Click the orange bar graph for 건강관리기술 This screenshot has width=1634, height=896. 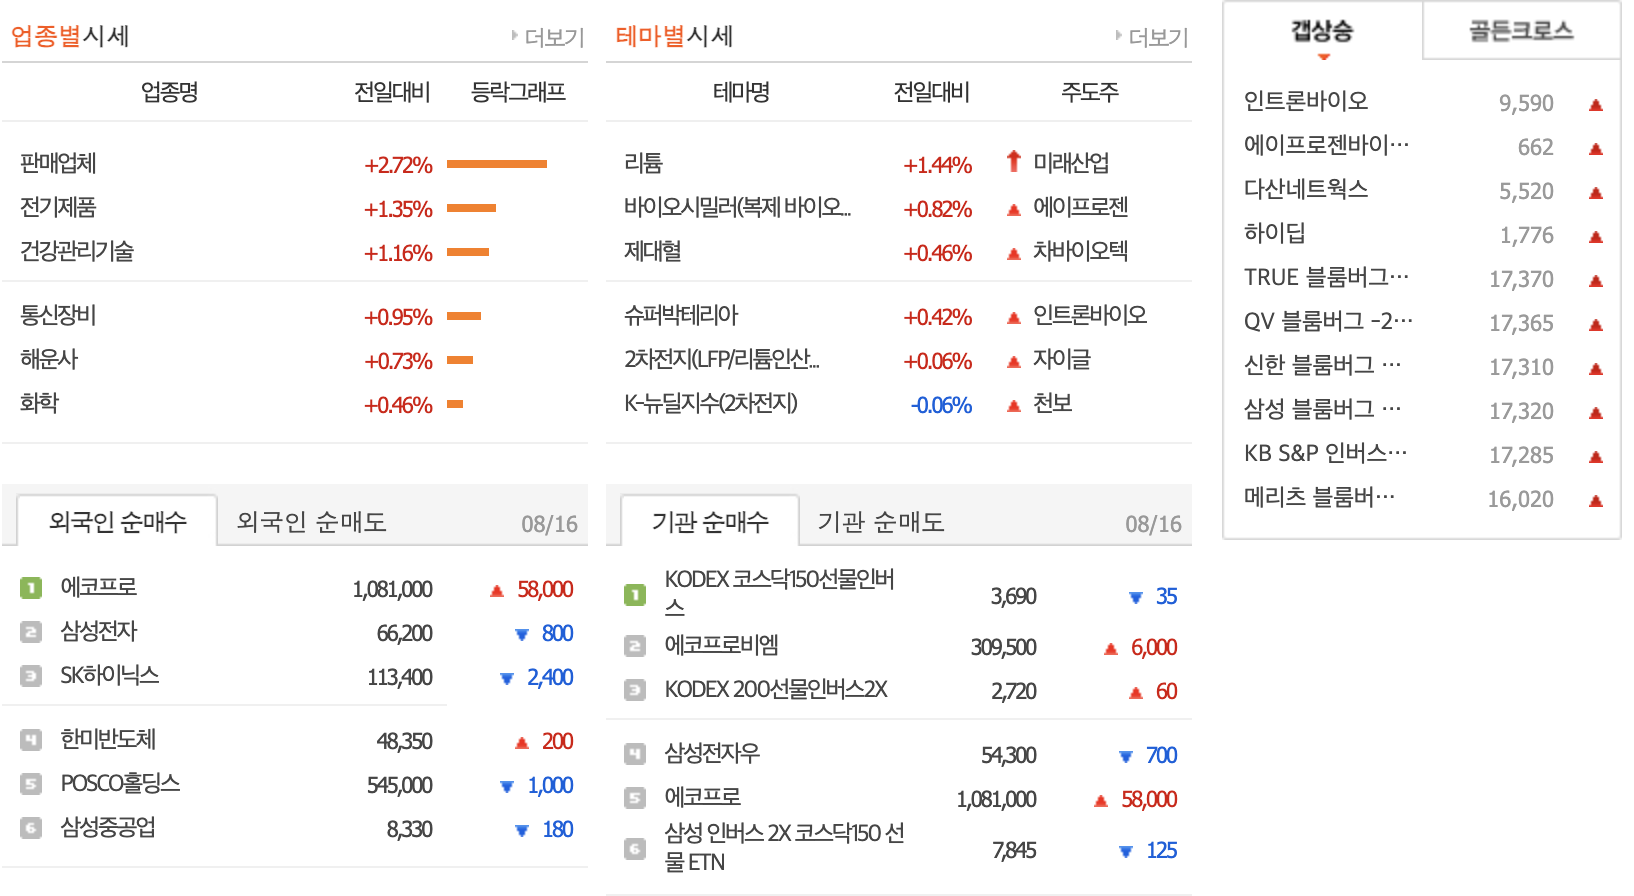pos(468,252)
